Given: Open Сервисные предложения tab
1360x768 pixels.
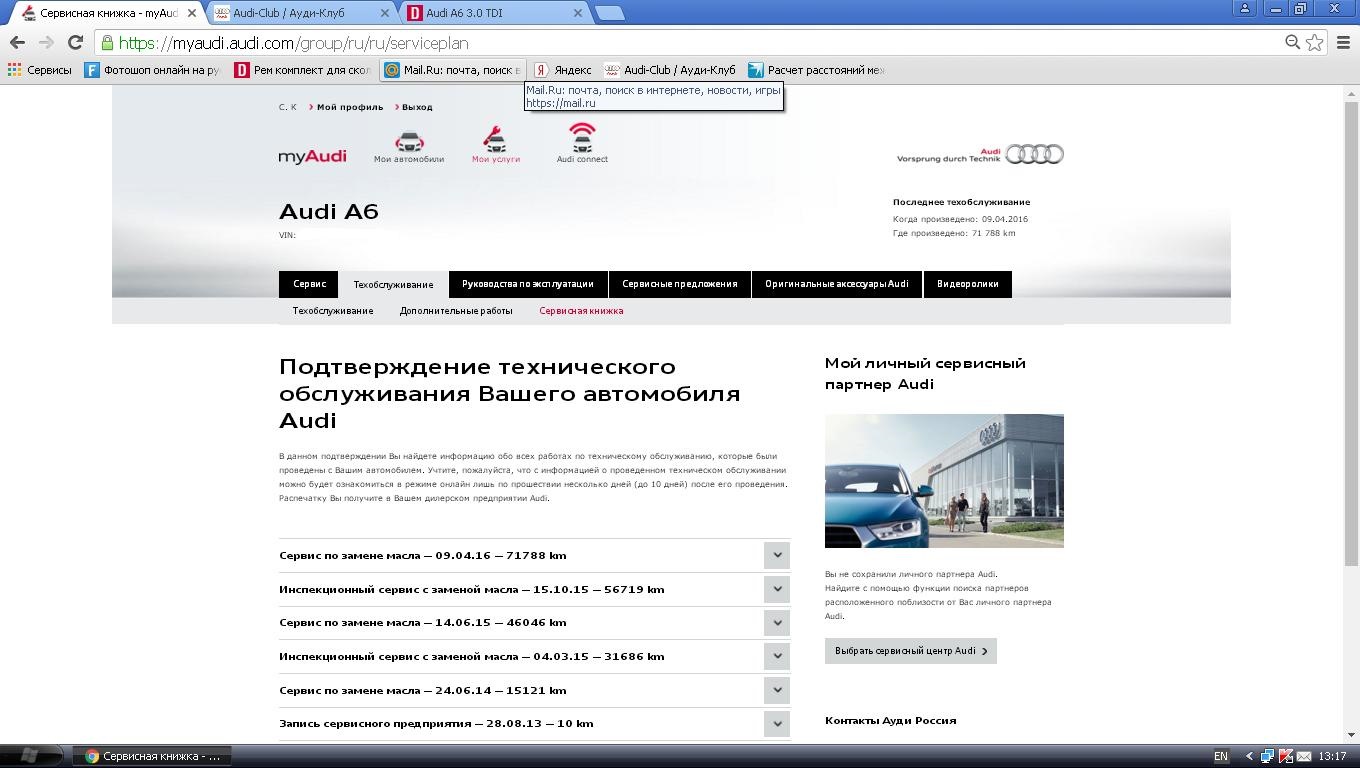Looking at the screenshot, I should [680, 284].
